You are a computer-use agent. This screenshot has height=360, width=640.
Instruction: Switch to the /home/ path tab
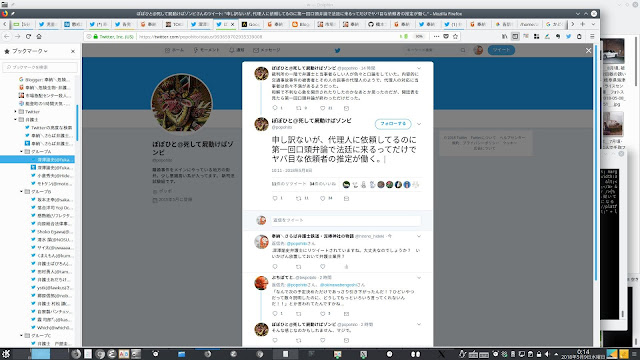click(x=529, y=24)
